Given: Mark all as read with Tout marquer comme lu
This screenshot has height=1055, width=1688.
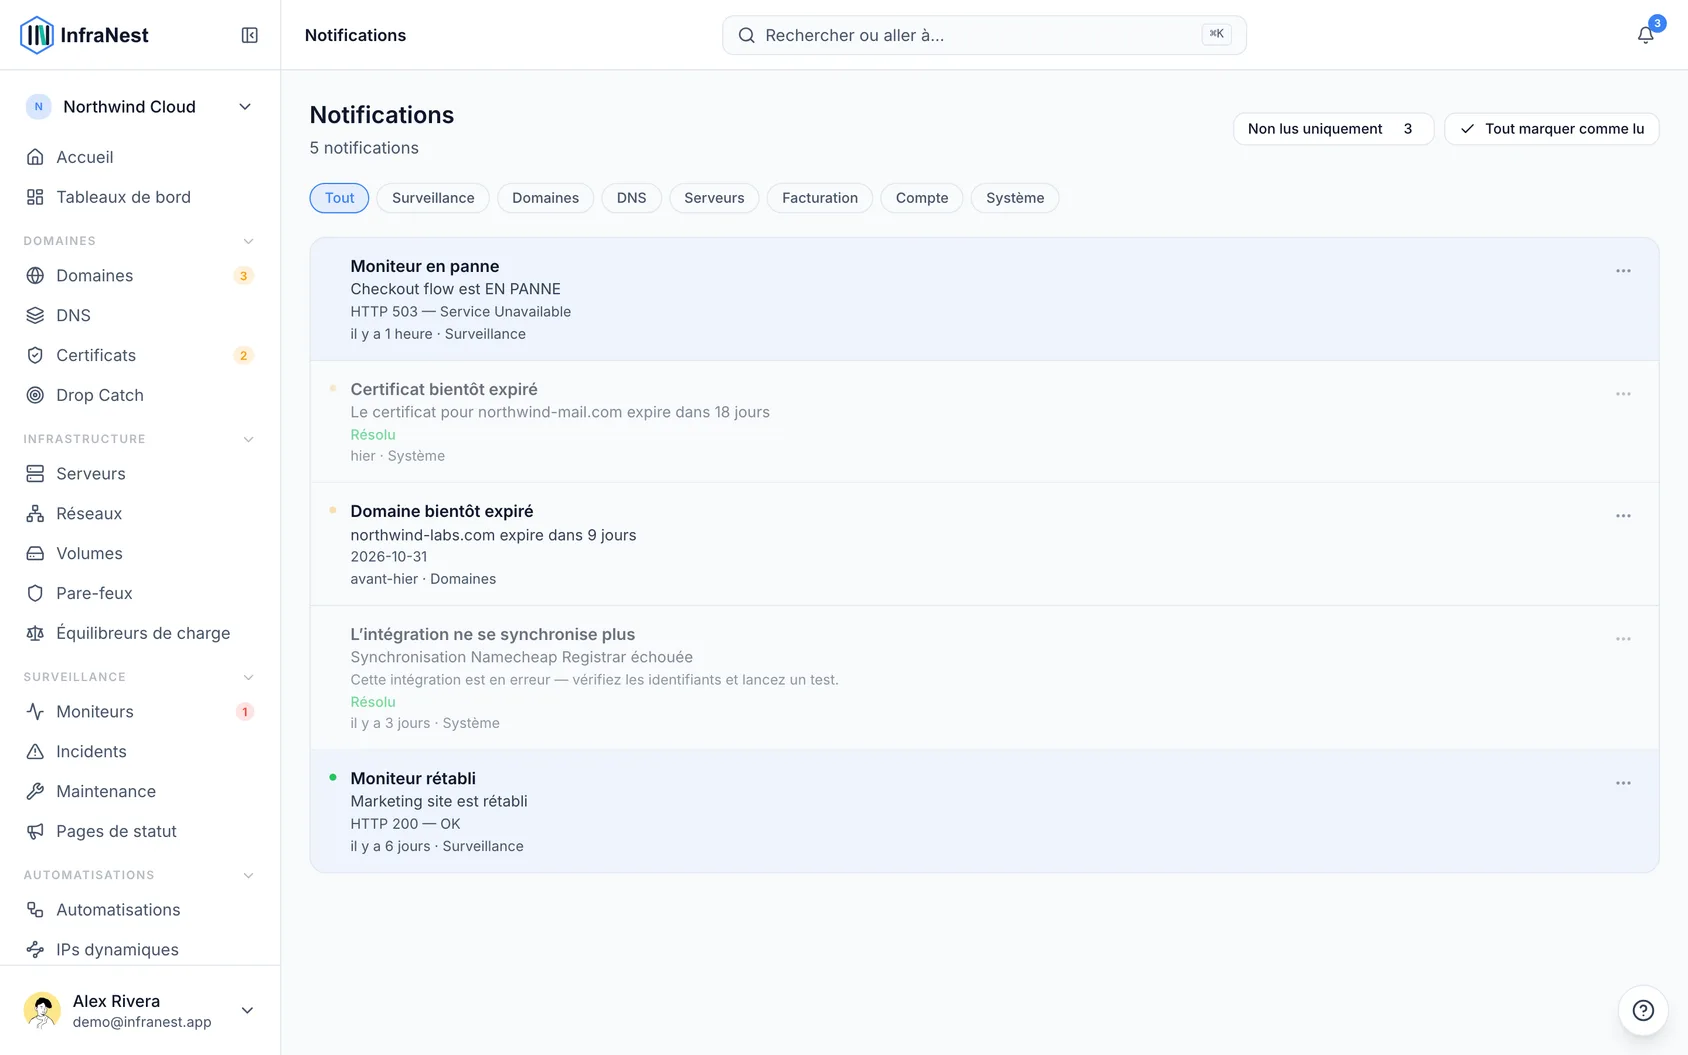Looking at the screenshot, I should click(1551, 129).
